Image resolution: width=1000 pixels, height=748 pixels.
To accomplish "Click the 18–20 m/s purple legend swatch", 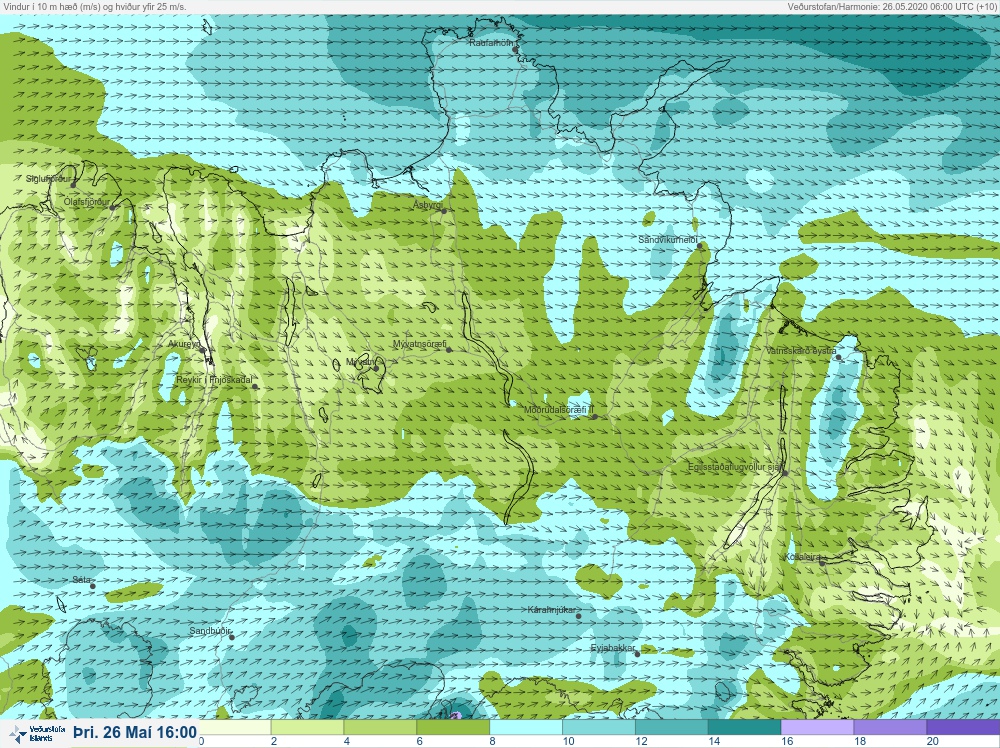I will click(x=890, y=727).
